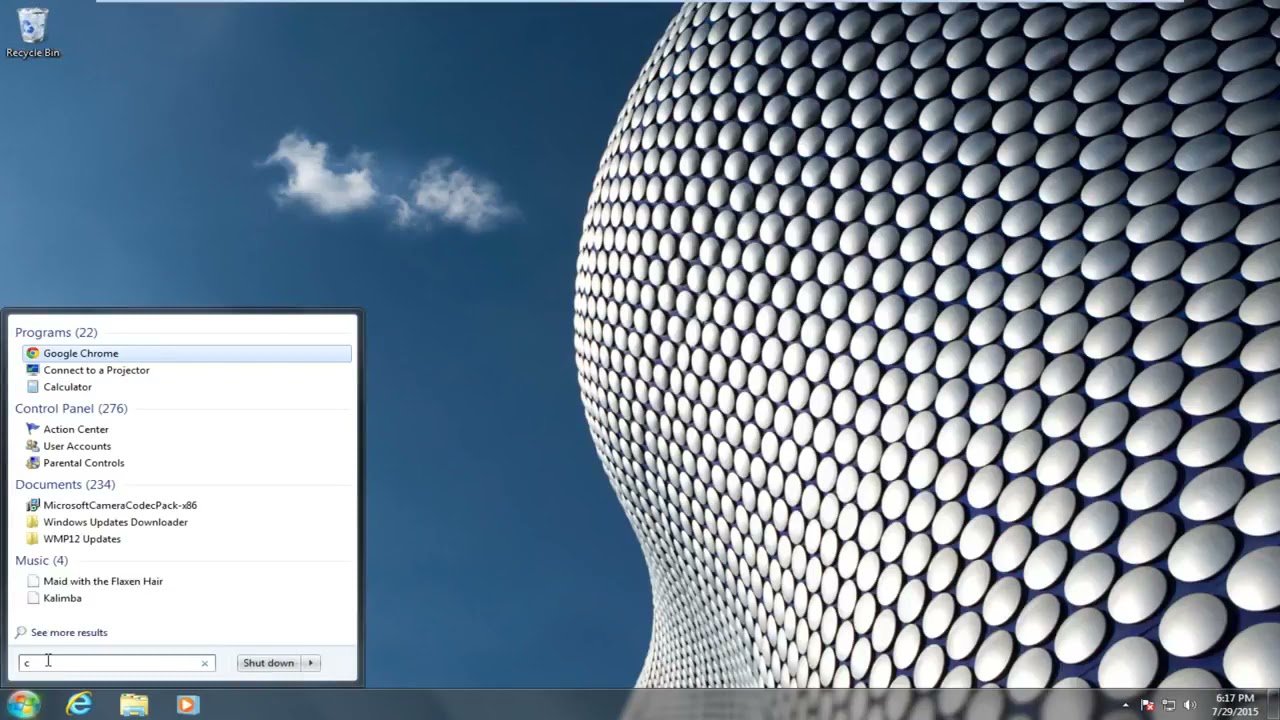The height and width of the screenshot is (720, 1280).
Task: Open Calculator from Programs results
Action: coord(67,387)
